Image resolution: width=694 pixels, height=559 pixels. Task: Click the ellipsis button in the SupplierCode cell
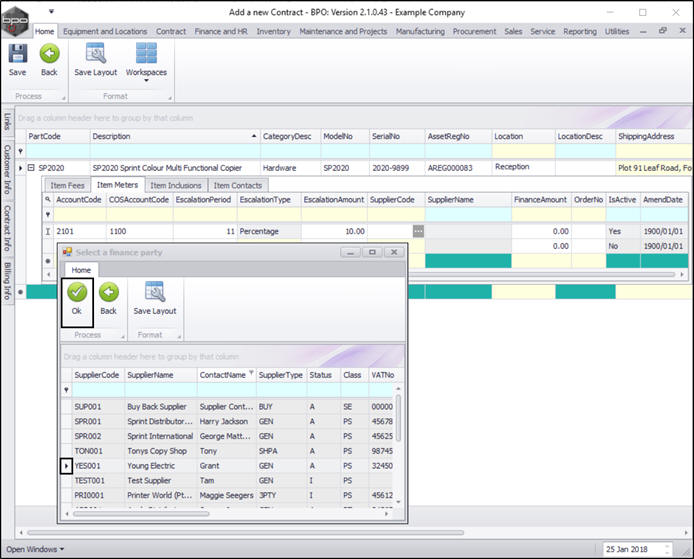tap(418, 231)
